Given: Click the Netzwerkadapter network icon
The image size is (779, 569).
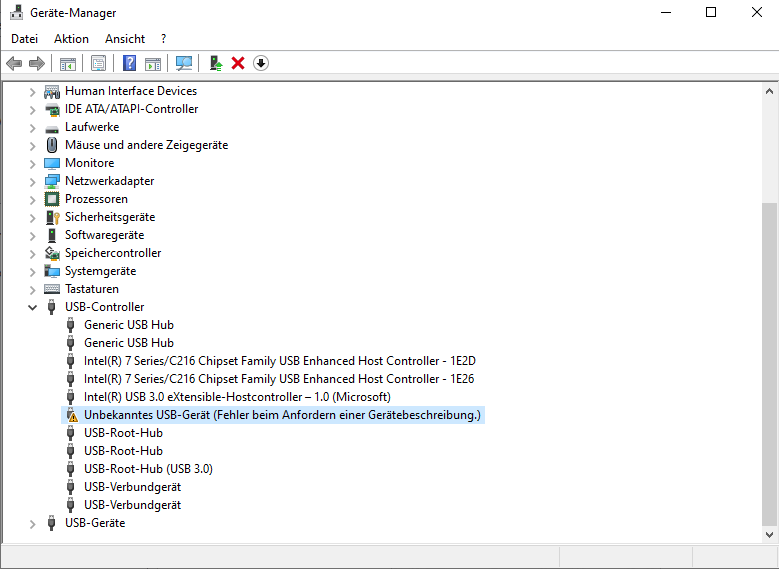Looking at the screenshot, I should click(52, 181).
